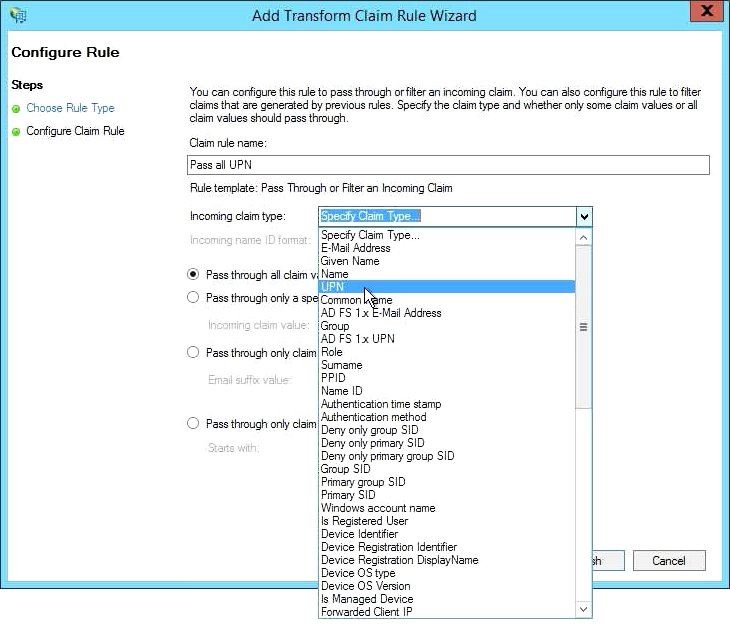Click the Configure Claim Rule step
Screen dimensions: 730x625
click(x=75, y=131)
